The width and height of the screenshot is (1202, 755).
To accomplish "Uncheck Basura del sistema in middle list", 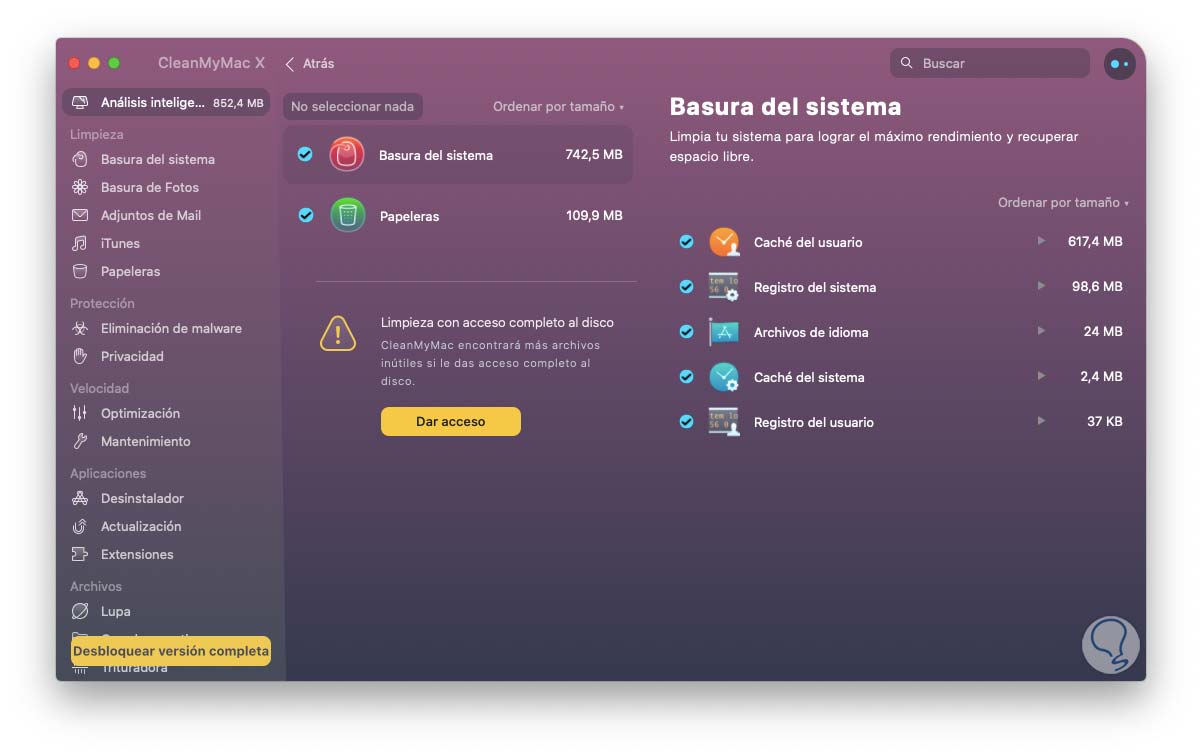I will click(306, 154).
